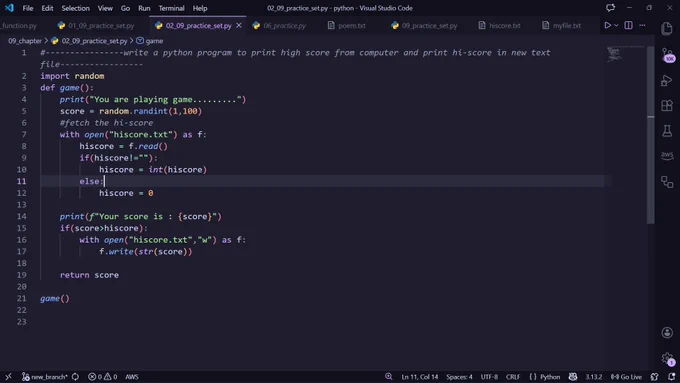
Task: Open the File menu
Action: 28,8
